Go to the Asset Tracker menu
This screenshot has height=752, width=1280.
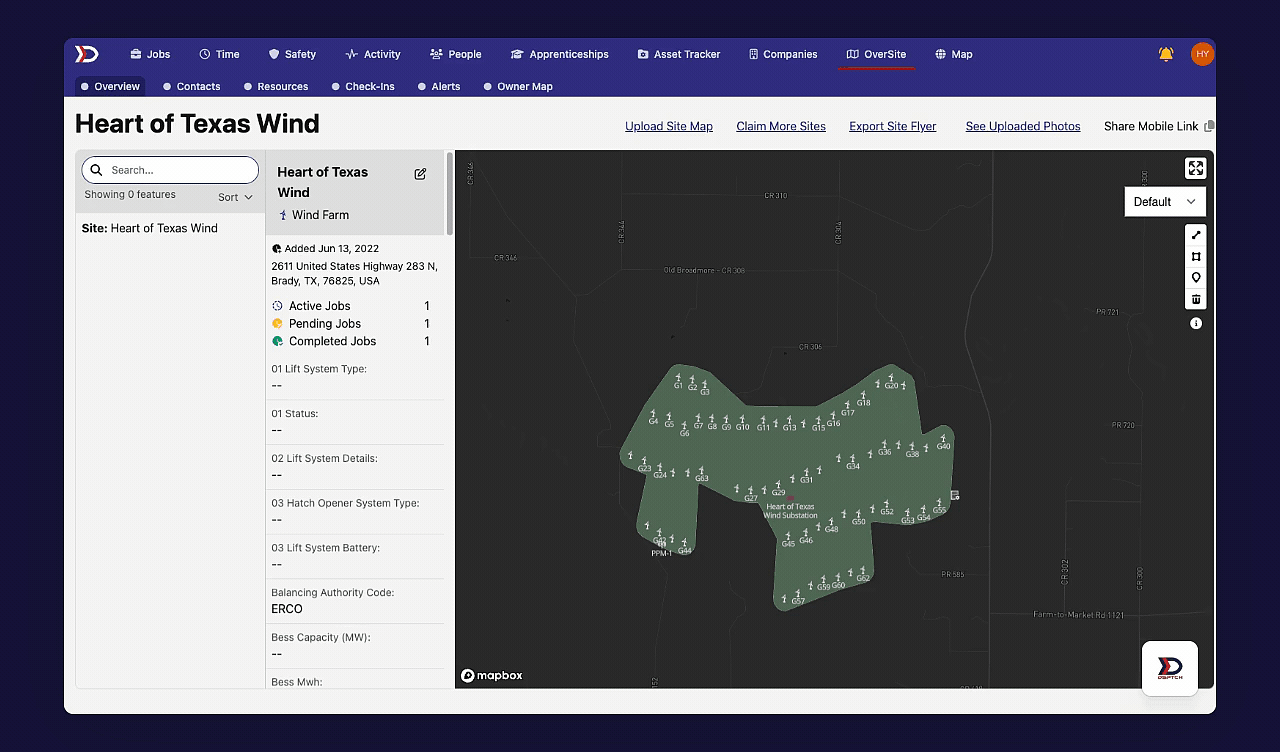coord(678,54)
